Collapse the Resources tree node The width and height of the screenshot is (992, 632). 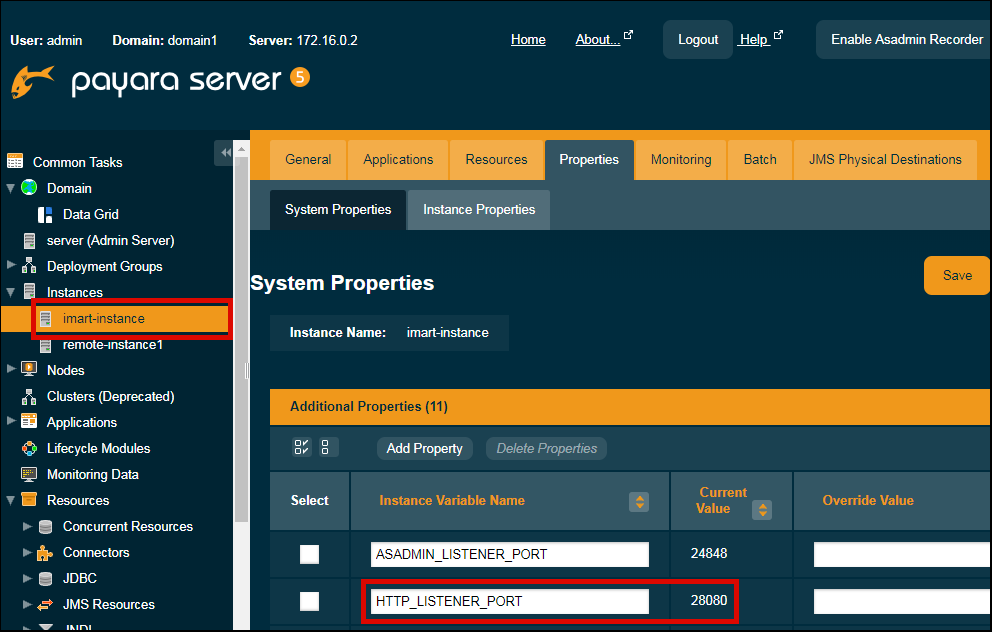pos(11,500)
